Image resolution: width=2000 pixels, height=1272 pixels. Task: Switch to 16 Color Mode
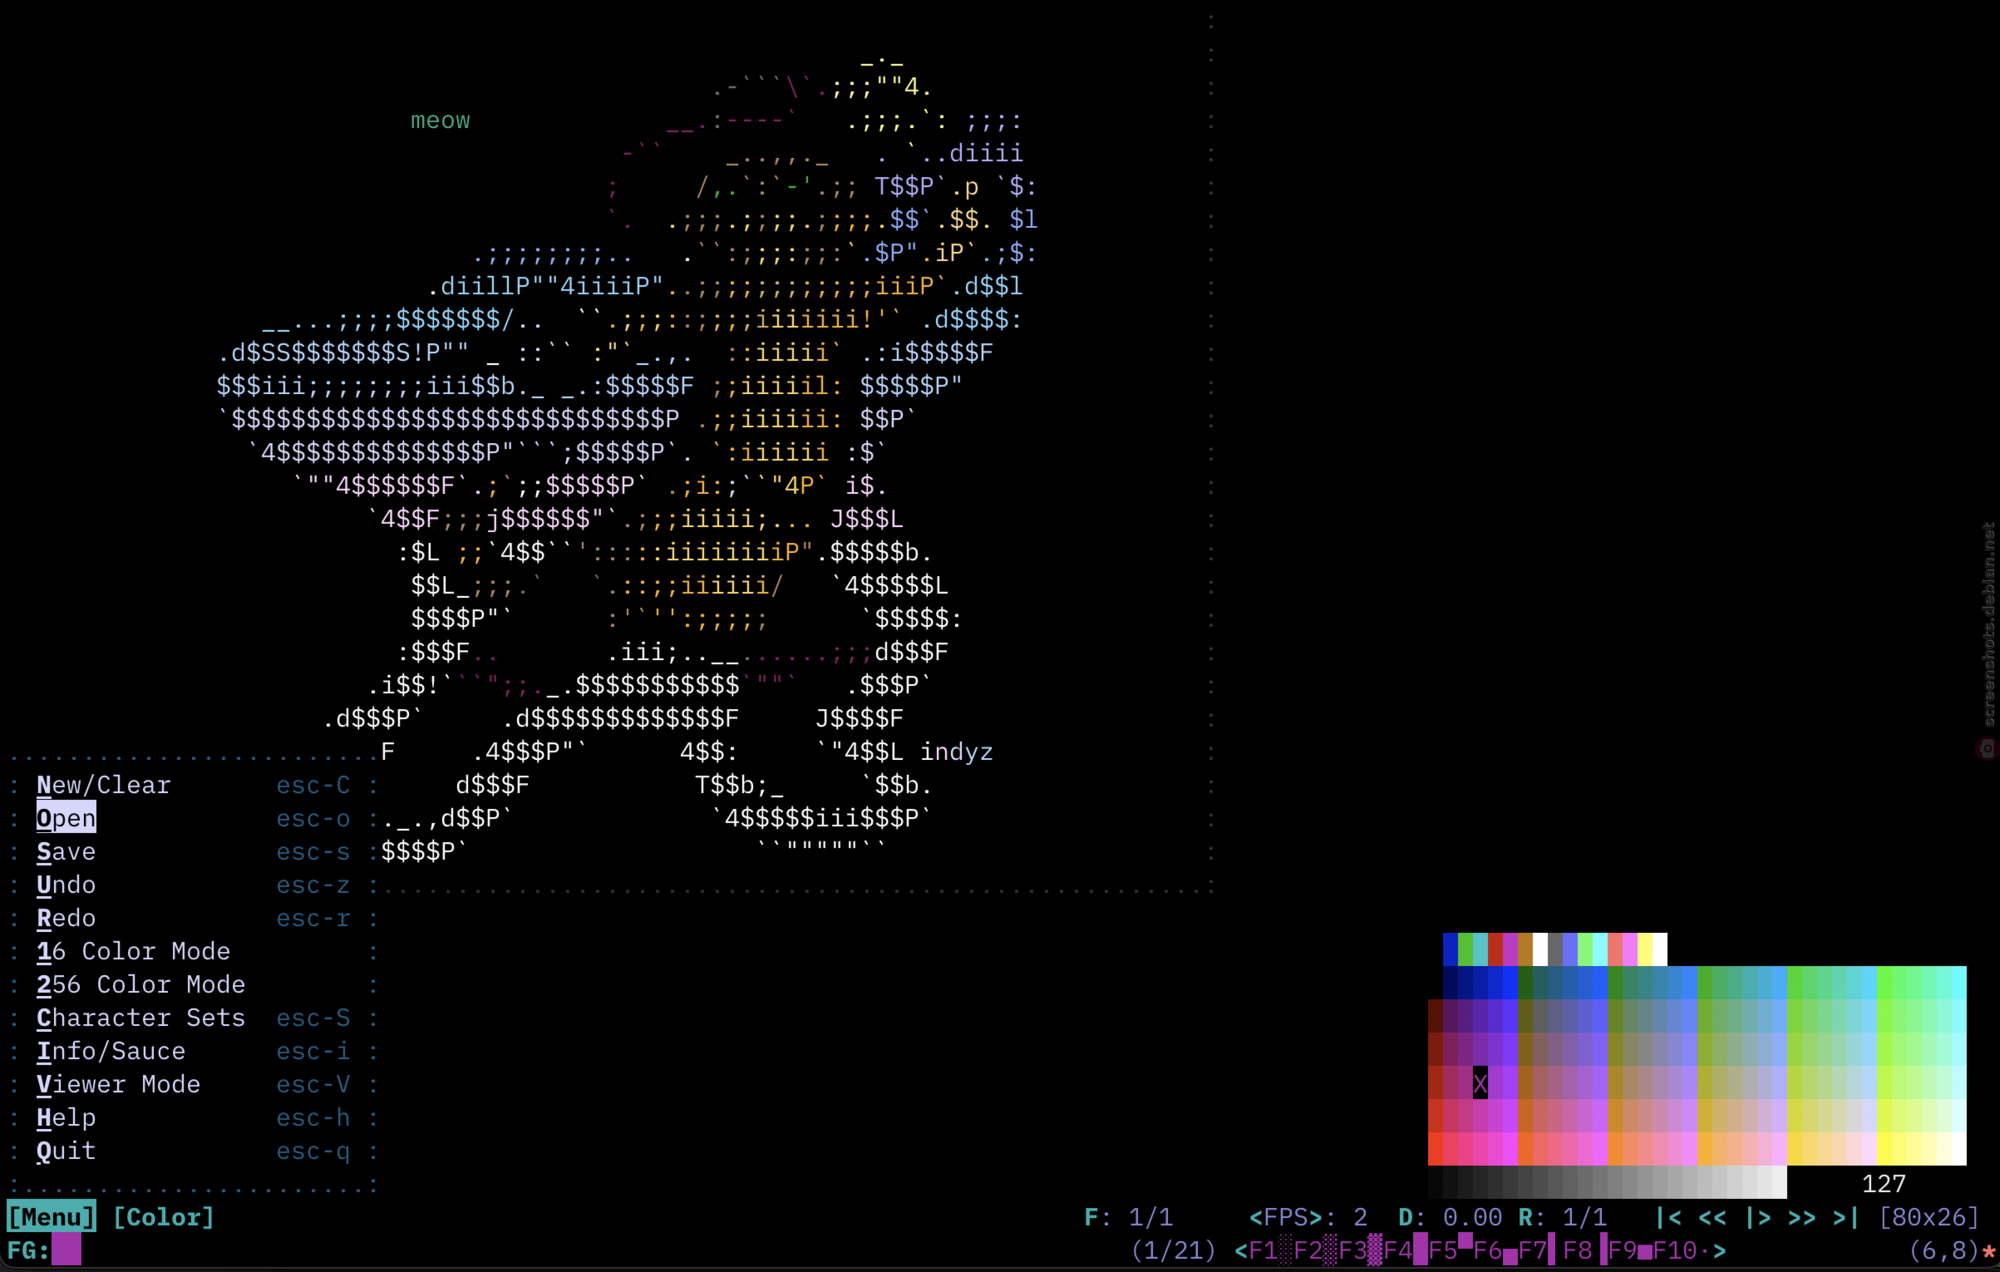(133, 951)
